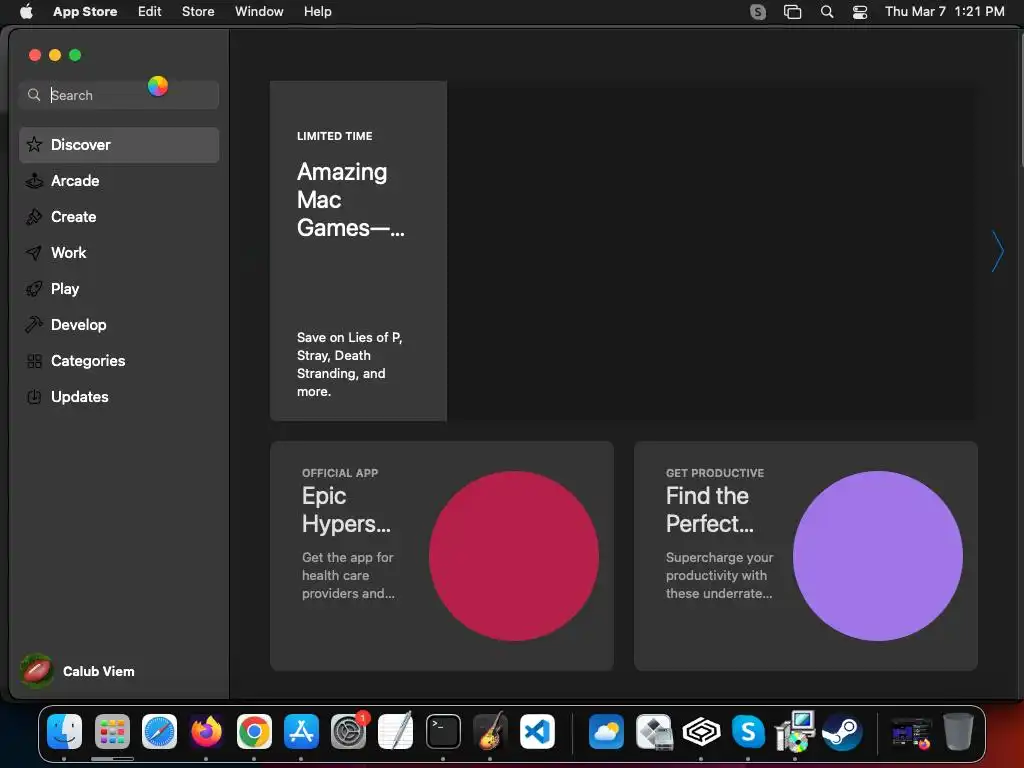This screenshot has height=768, width=1024.
Task: Browse Categories in the sidebar
Action: pos(119,360)
